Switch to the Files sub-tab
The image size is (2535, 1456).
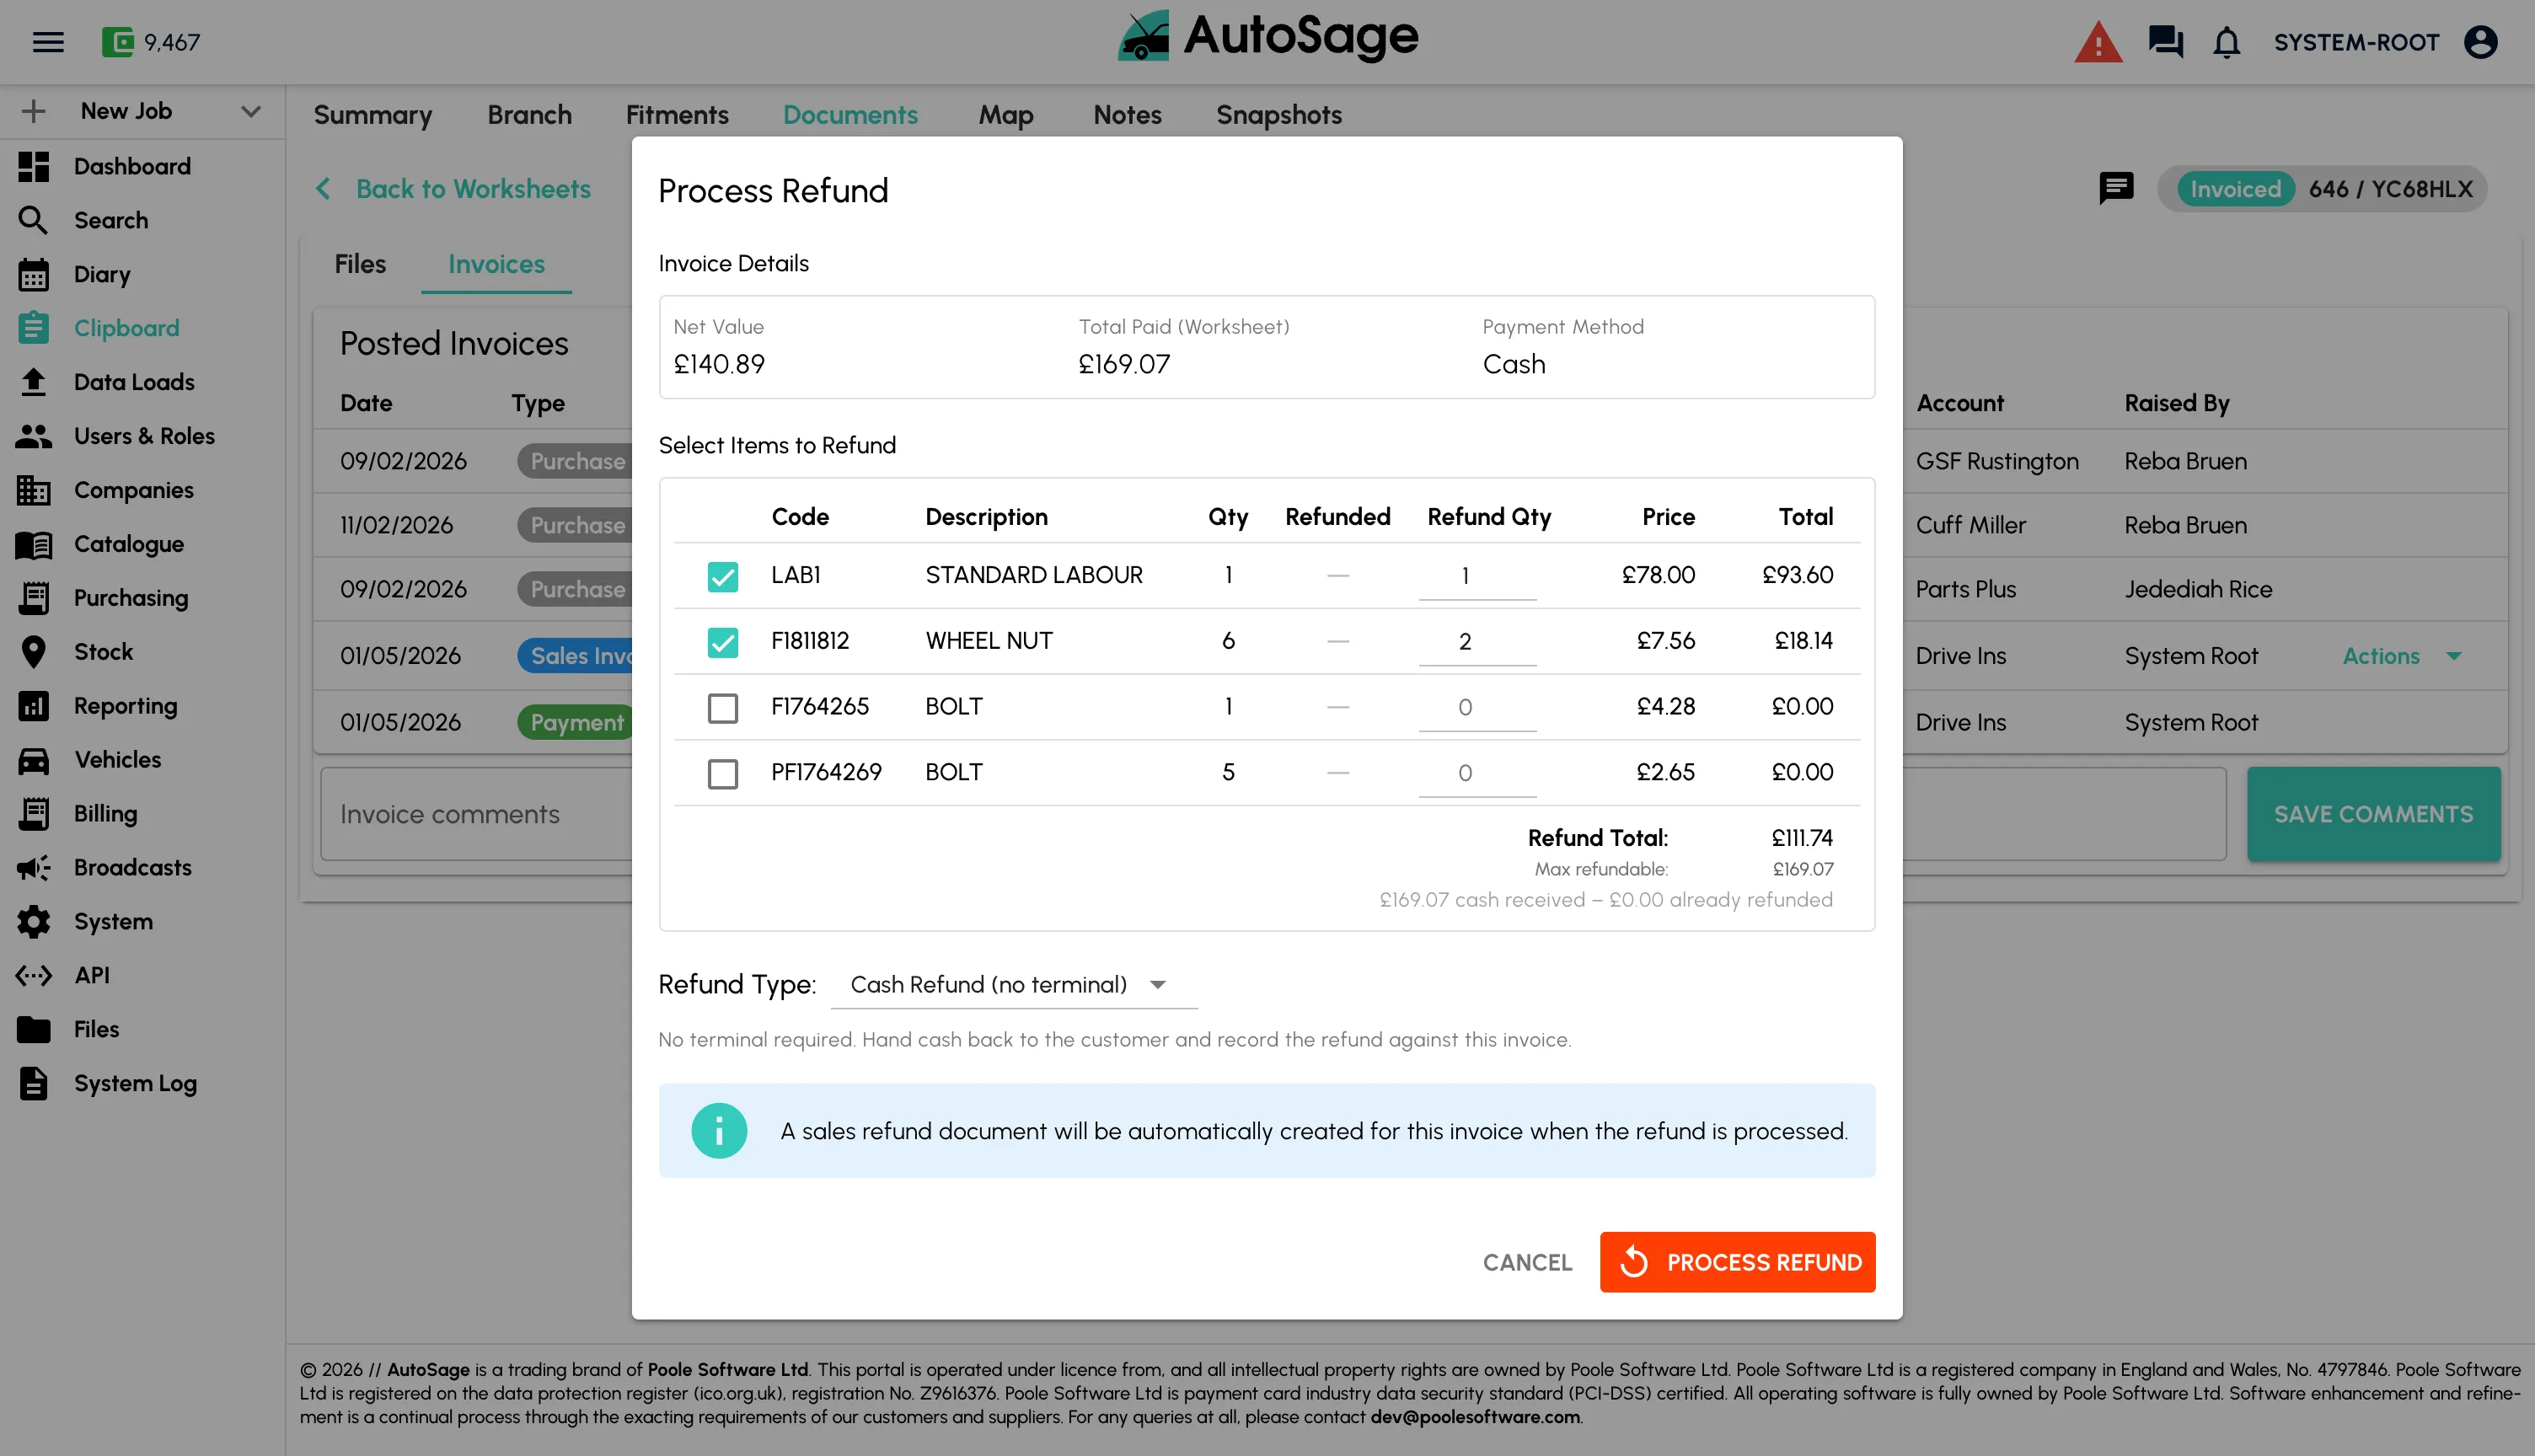[360, 264]
